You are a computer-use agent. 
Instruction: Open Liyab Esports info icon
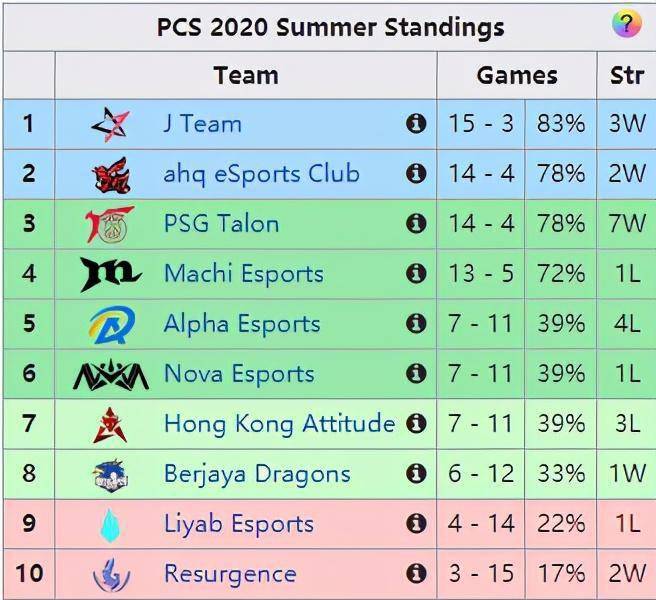(x=416, y=523)
